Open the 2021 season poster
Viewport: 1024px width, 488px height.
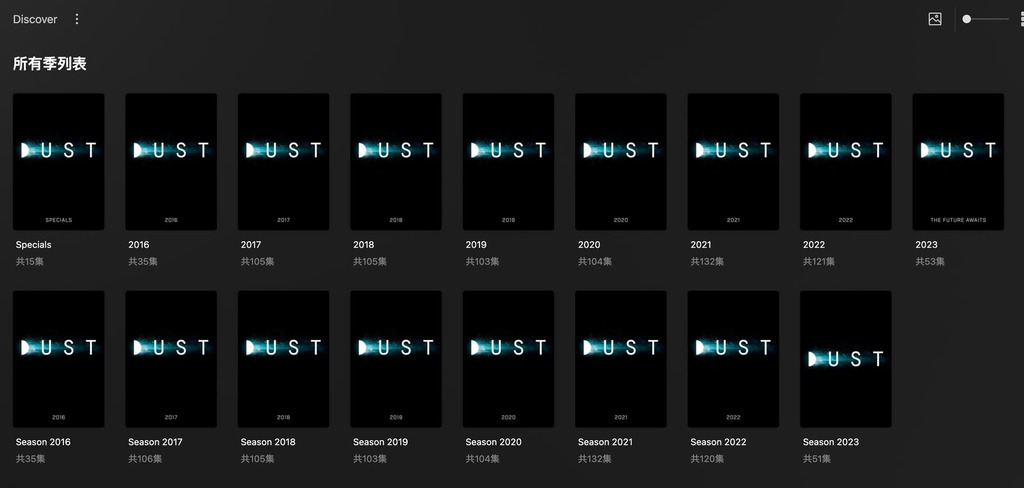[733, 161]
